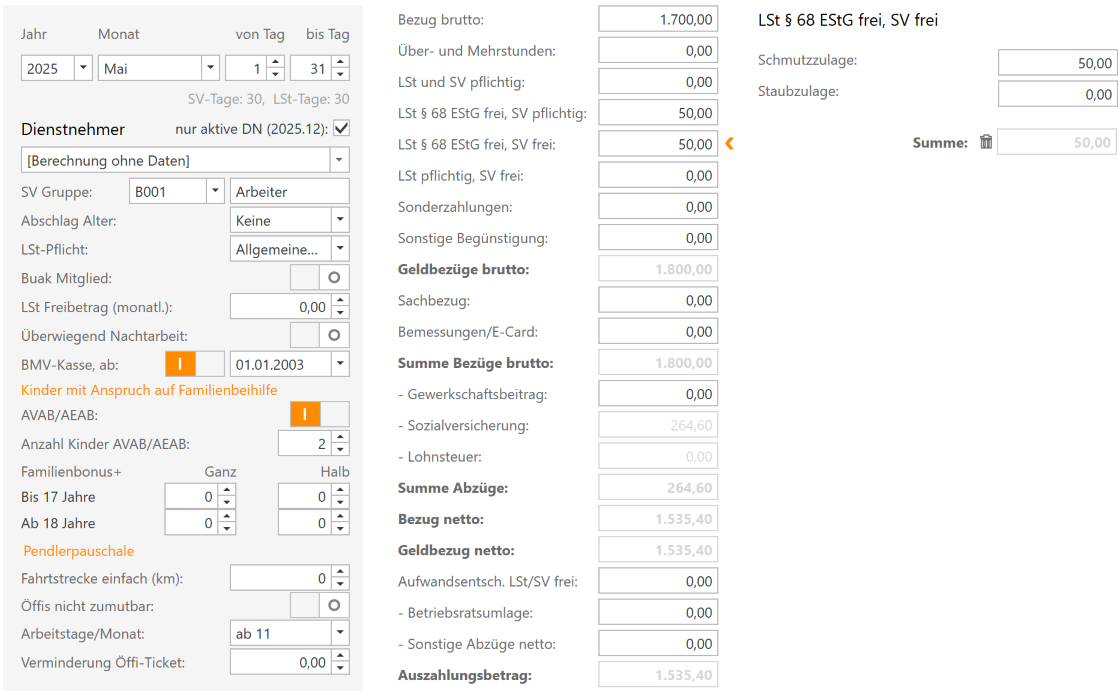
Task: Click the trash icon next to Summe
Action: pyautogui.click(x=986, y=143)
